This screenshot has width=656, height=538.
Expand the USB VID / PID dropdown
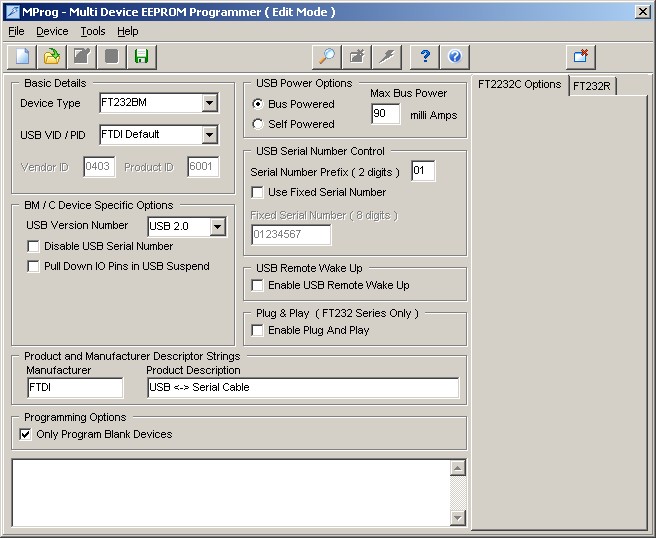209,134
